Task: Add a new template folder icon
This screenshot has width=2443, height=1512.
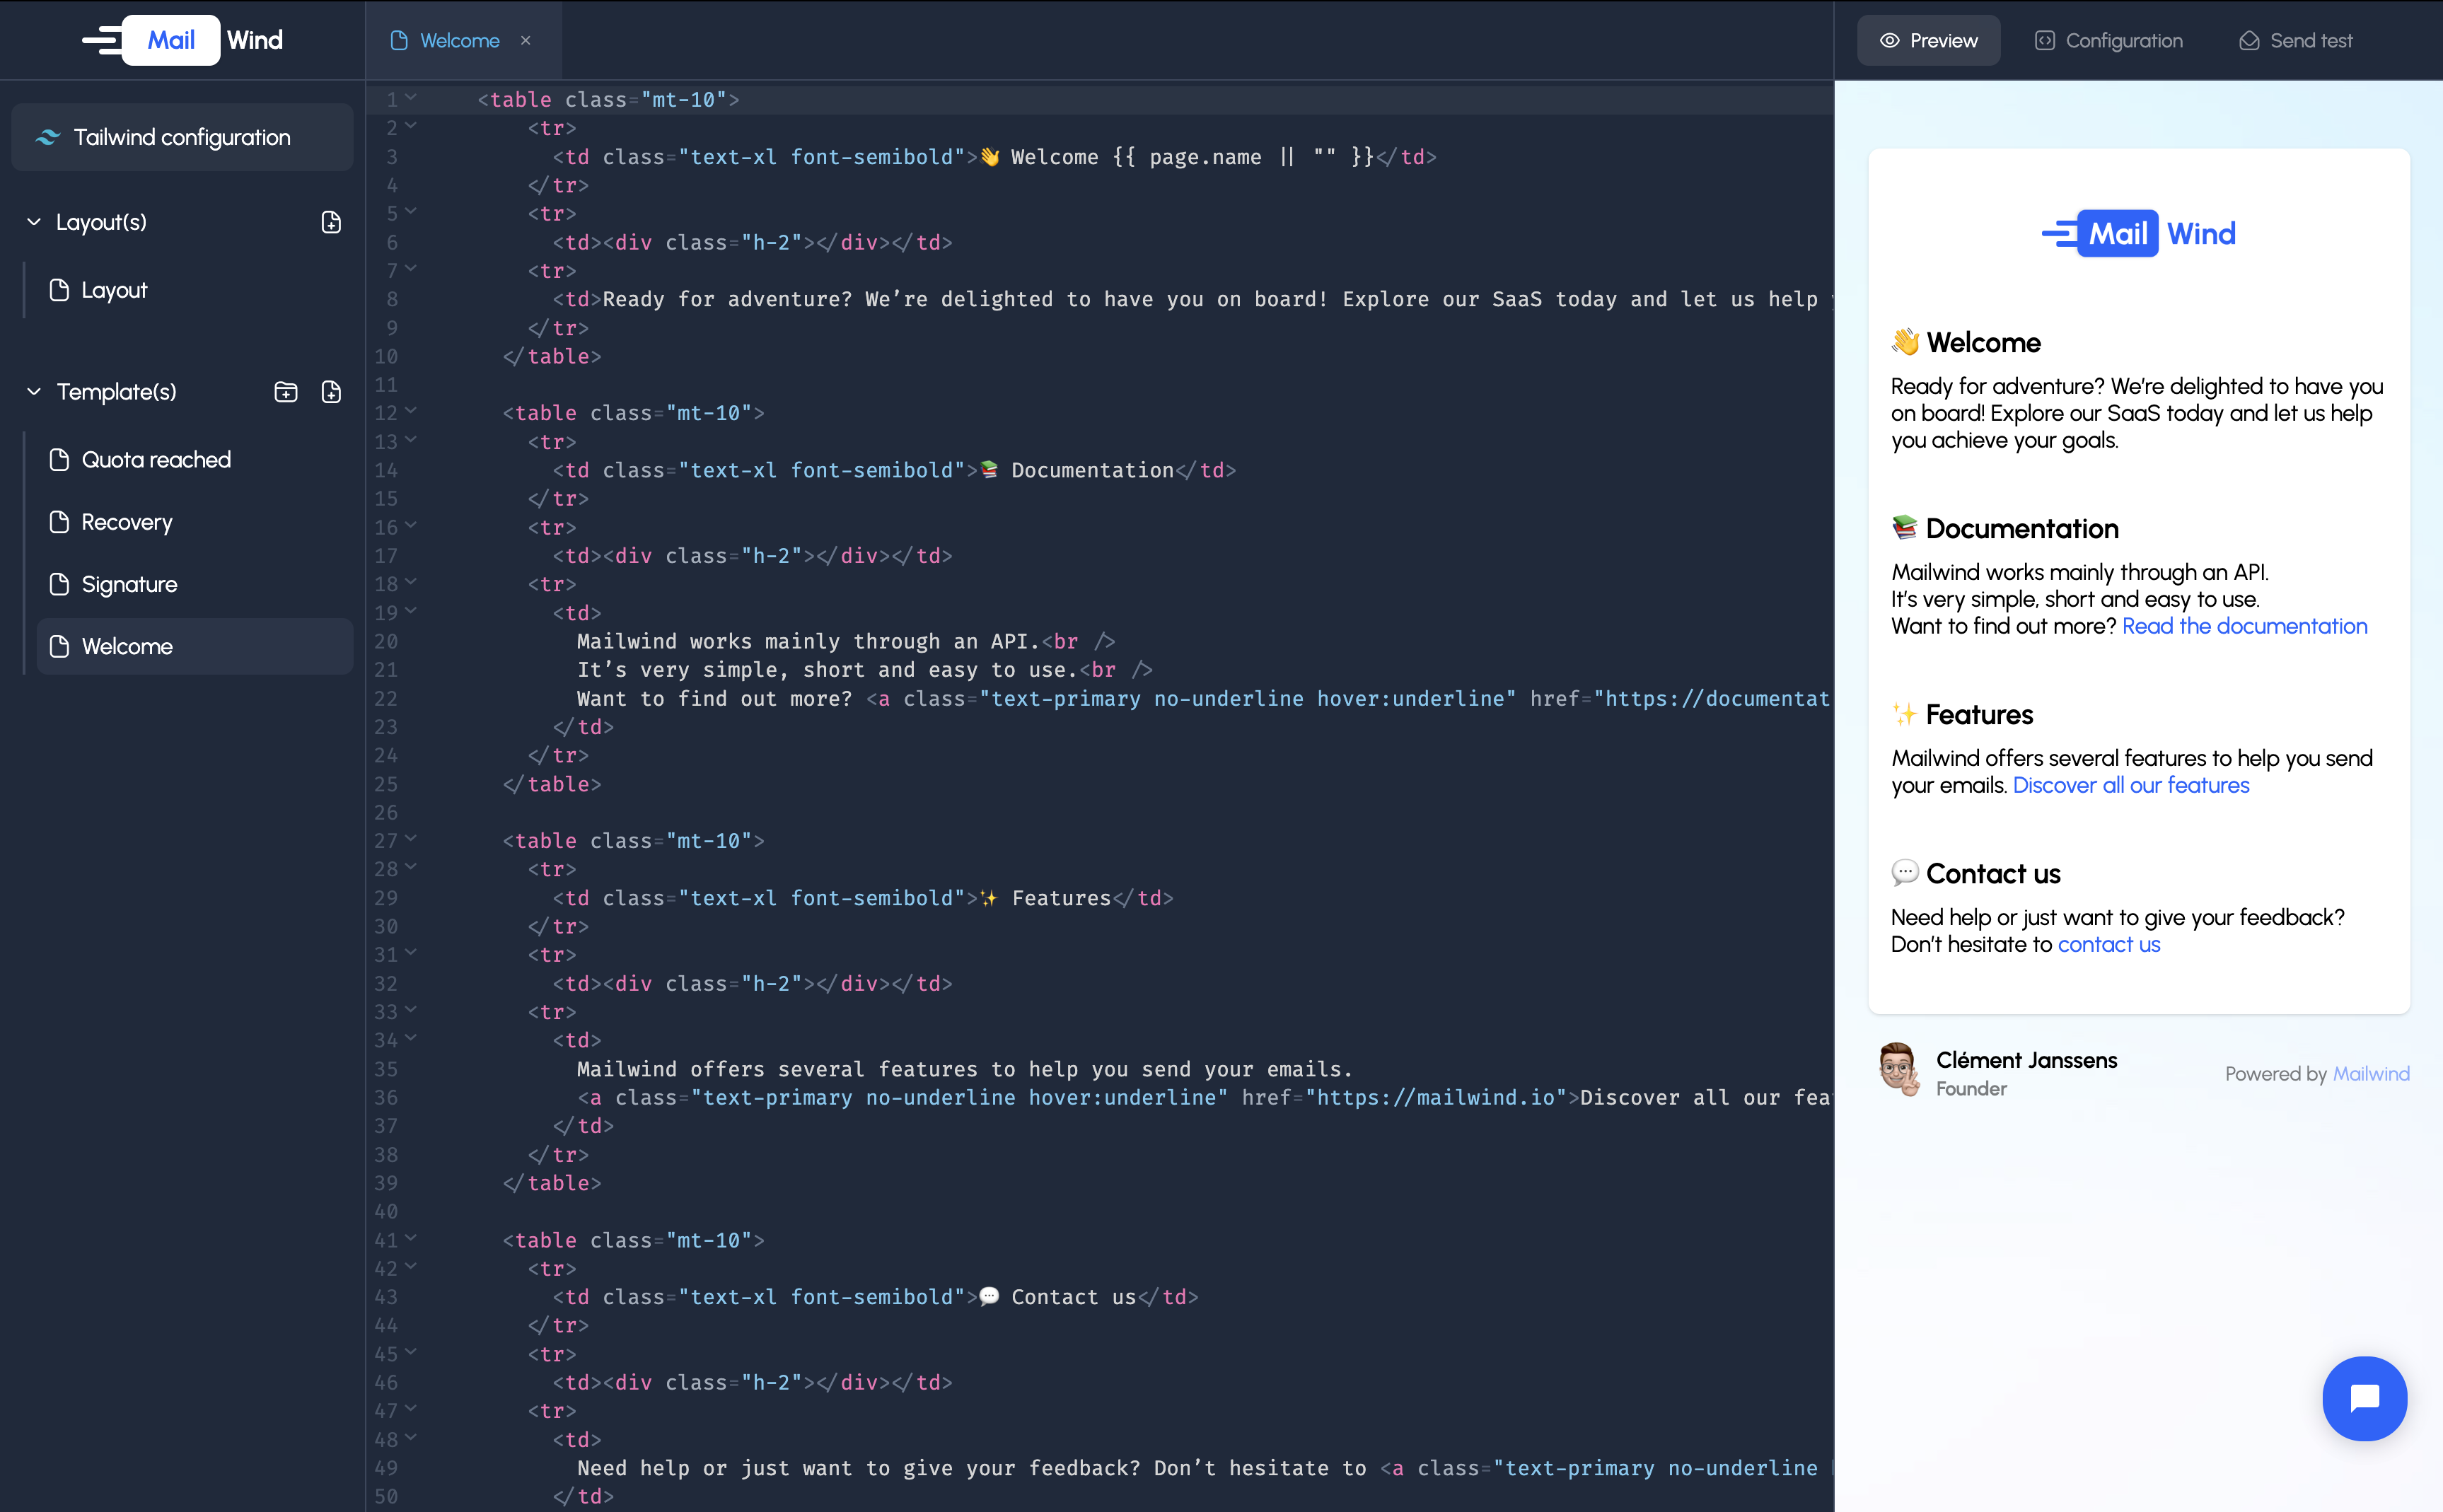Action: (286, 392)
